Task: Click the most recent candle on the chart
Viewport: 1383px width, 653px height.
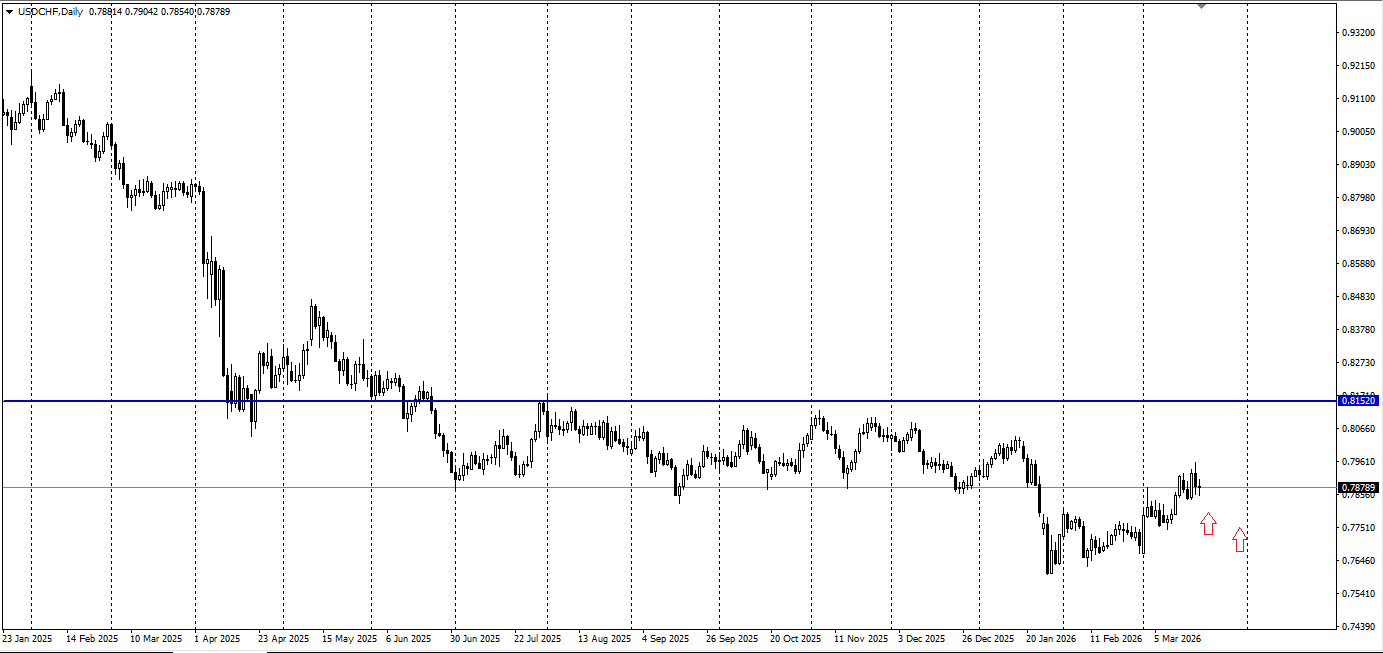Action: click(1198, 486)
